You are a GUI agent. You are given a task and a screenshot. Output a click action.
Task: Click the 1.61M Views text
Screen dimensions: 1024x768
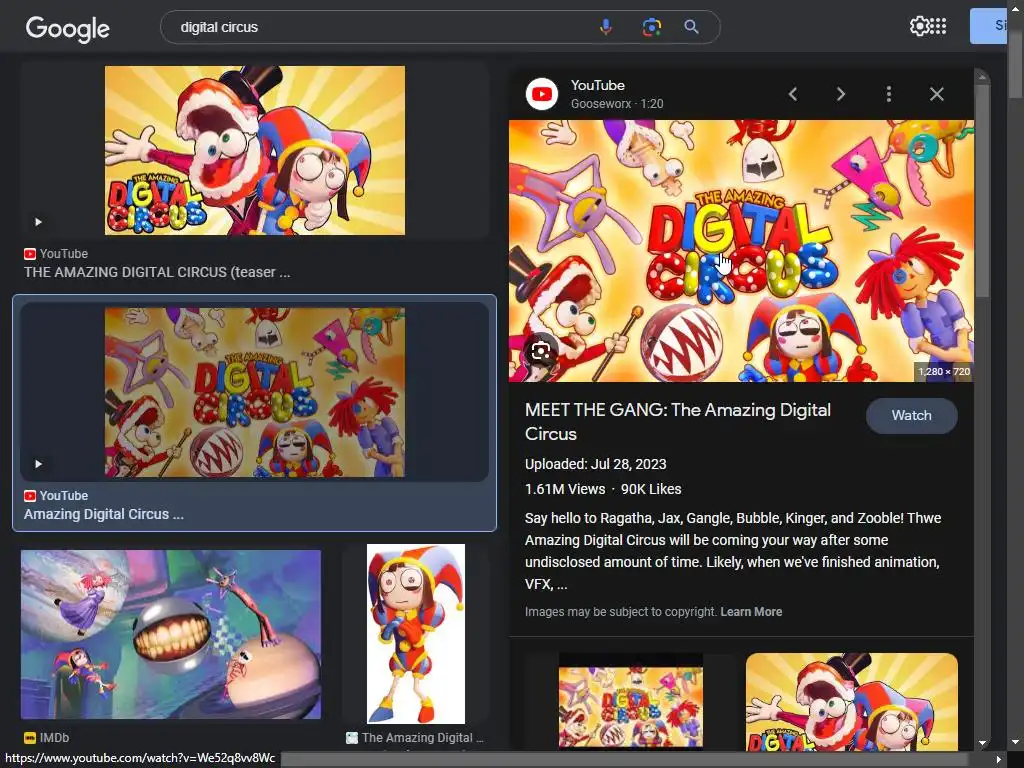click(565, 489)
